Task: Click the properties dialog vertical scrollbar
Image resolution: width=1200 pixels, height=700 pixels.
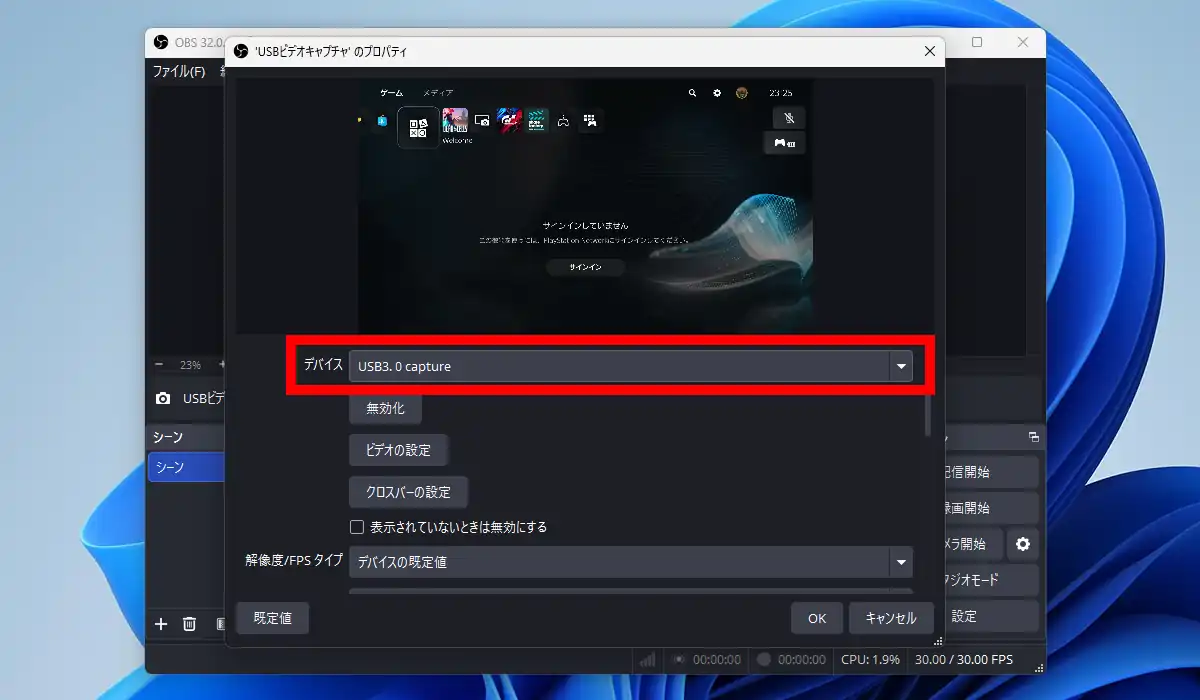Action: coord(928,415)
